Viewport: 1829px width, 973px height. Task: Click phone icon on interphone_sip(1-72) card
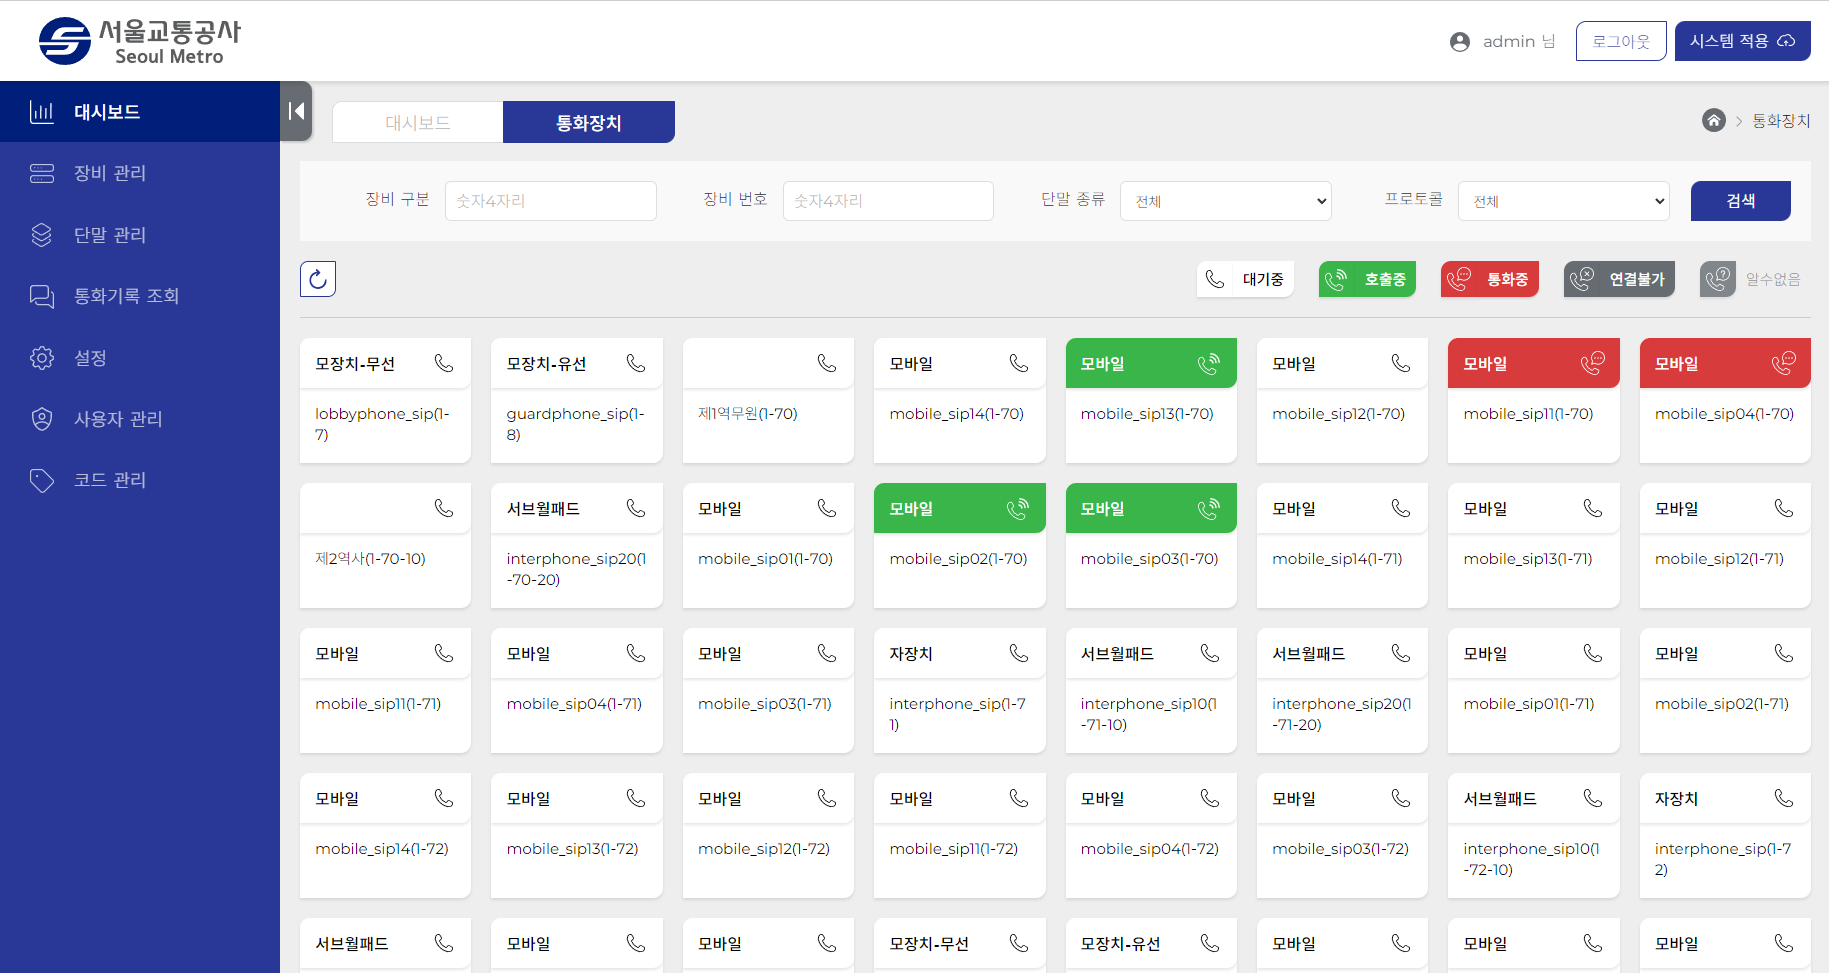click(1784, 798)
